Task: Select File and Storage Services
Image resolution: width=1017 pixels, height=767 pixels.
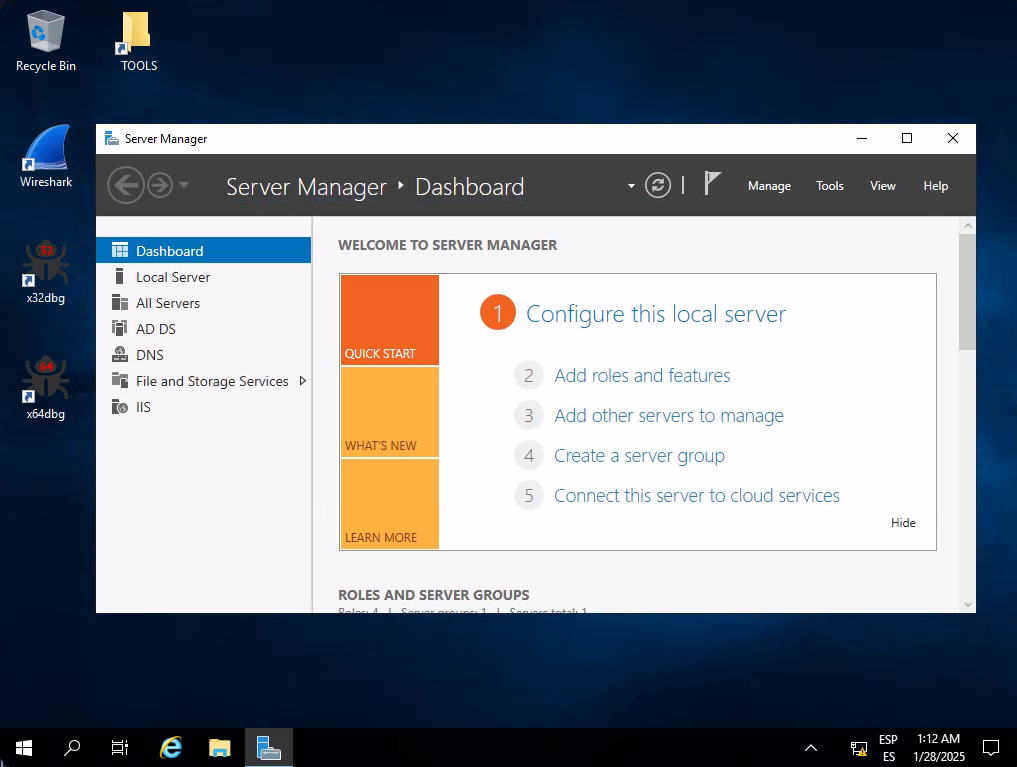Action: (x=204, y=381)
